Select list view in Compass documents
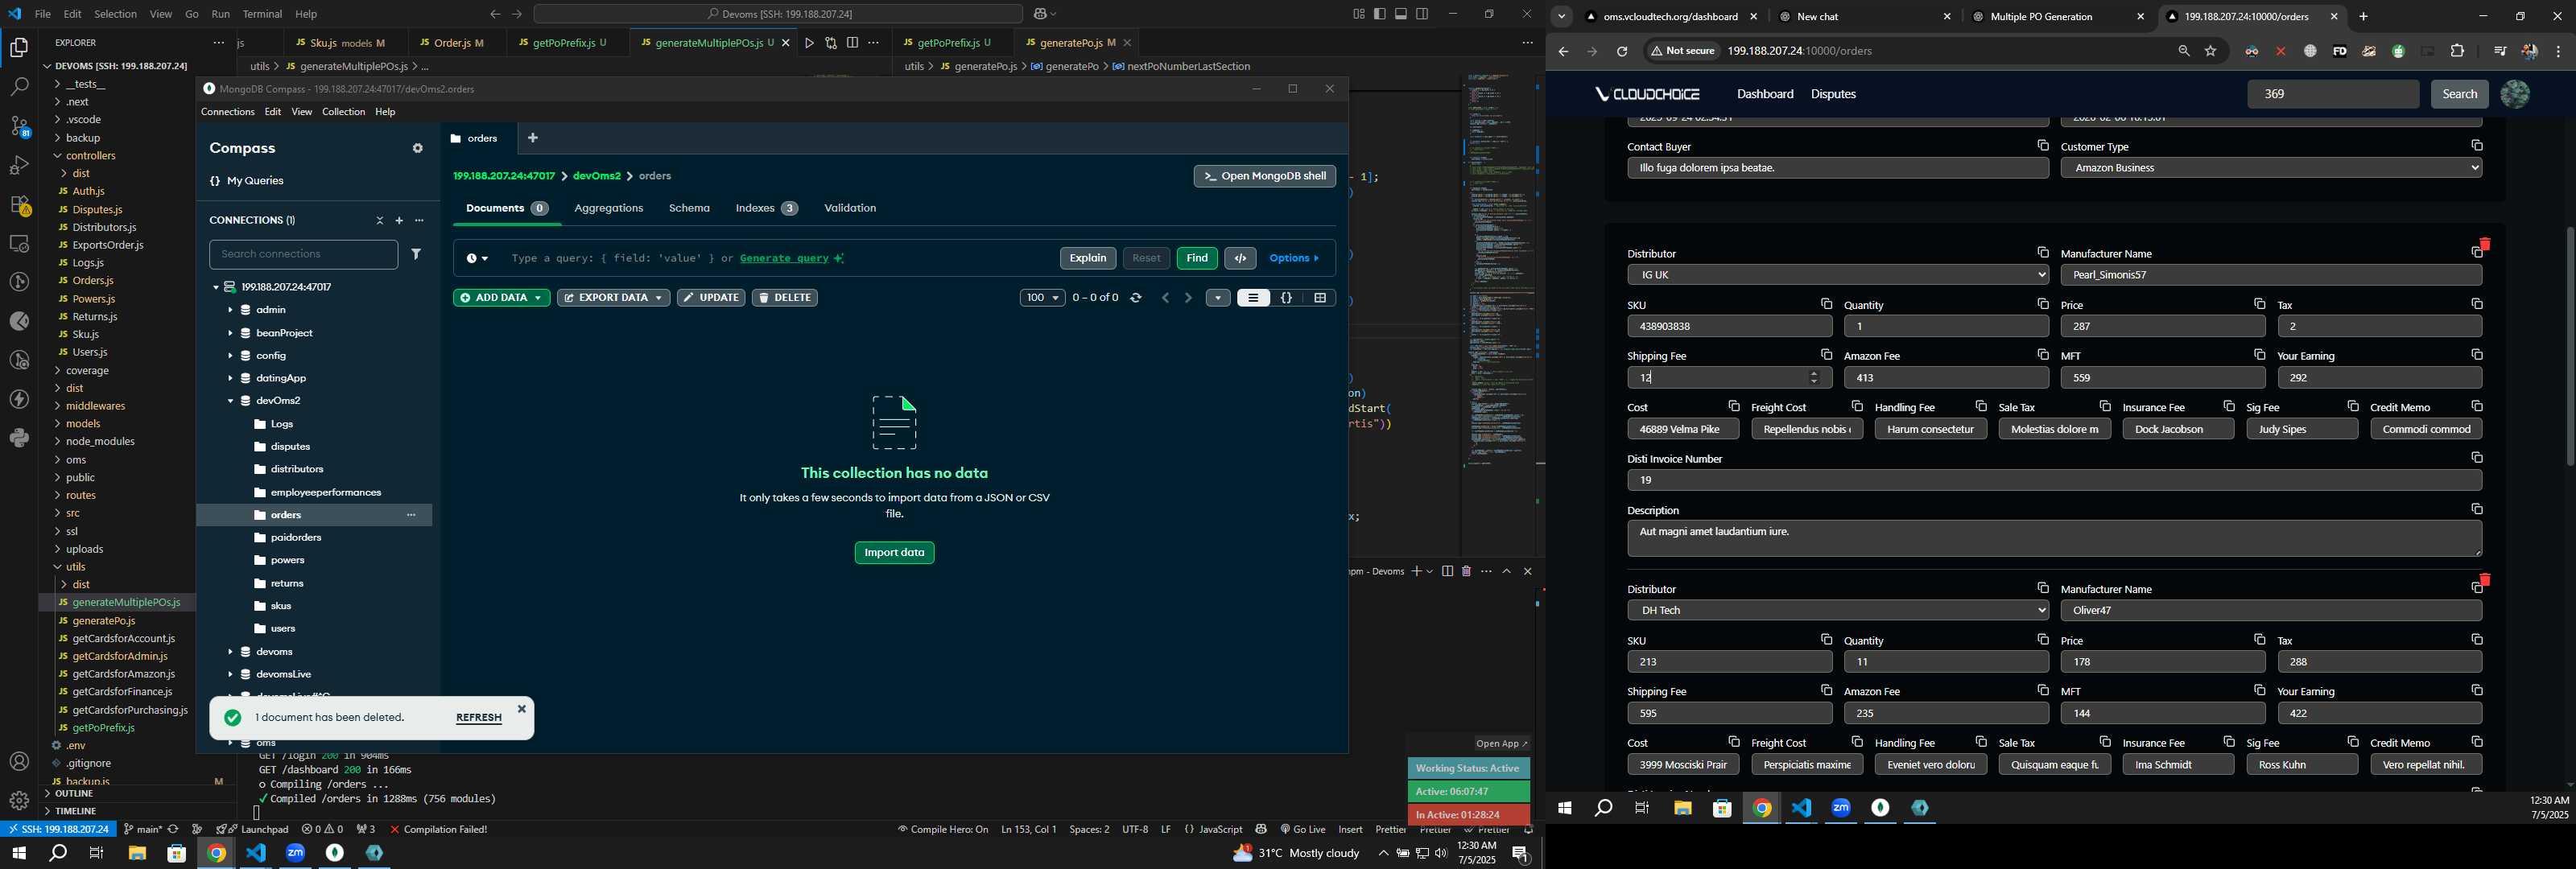 1253,298
